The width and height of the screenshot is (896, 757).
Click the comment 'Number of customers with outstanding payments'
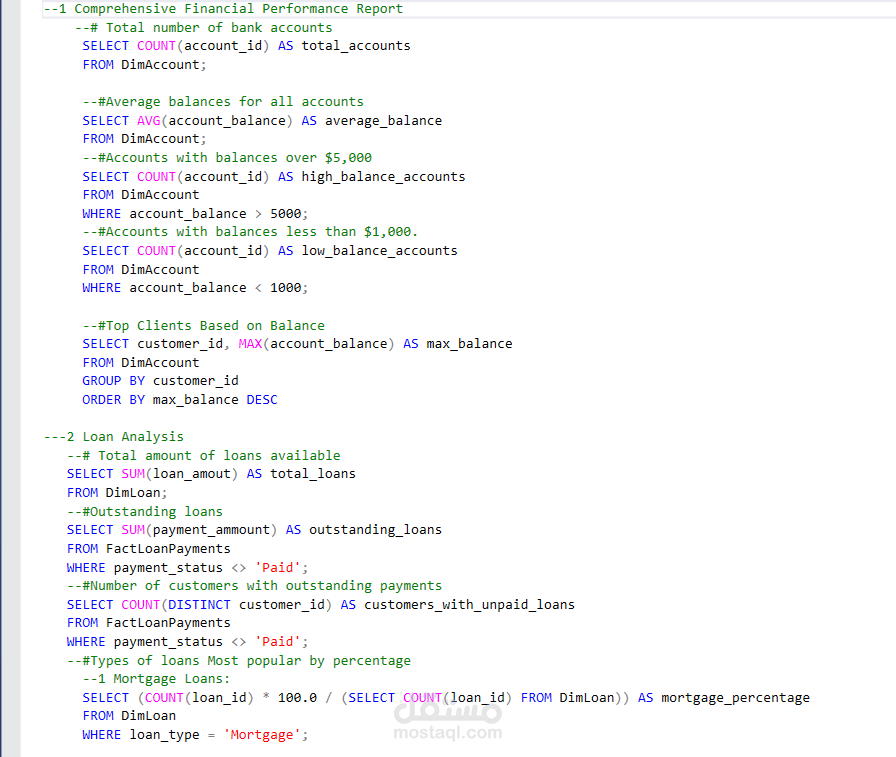point(266,586)
